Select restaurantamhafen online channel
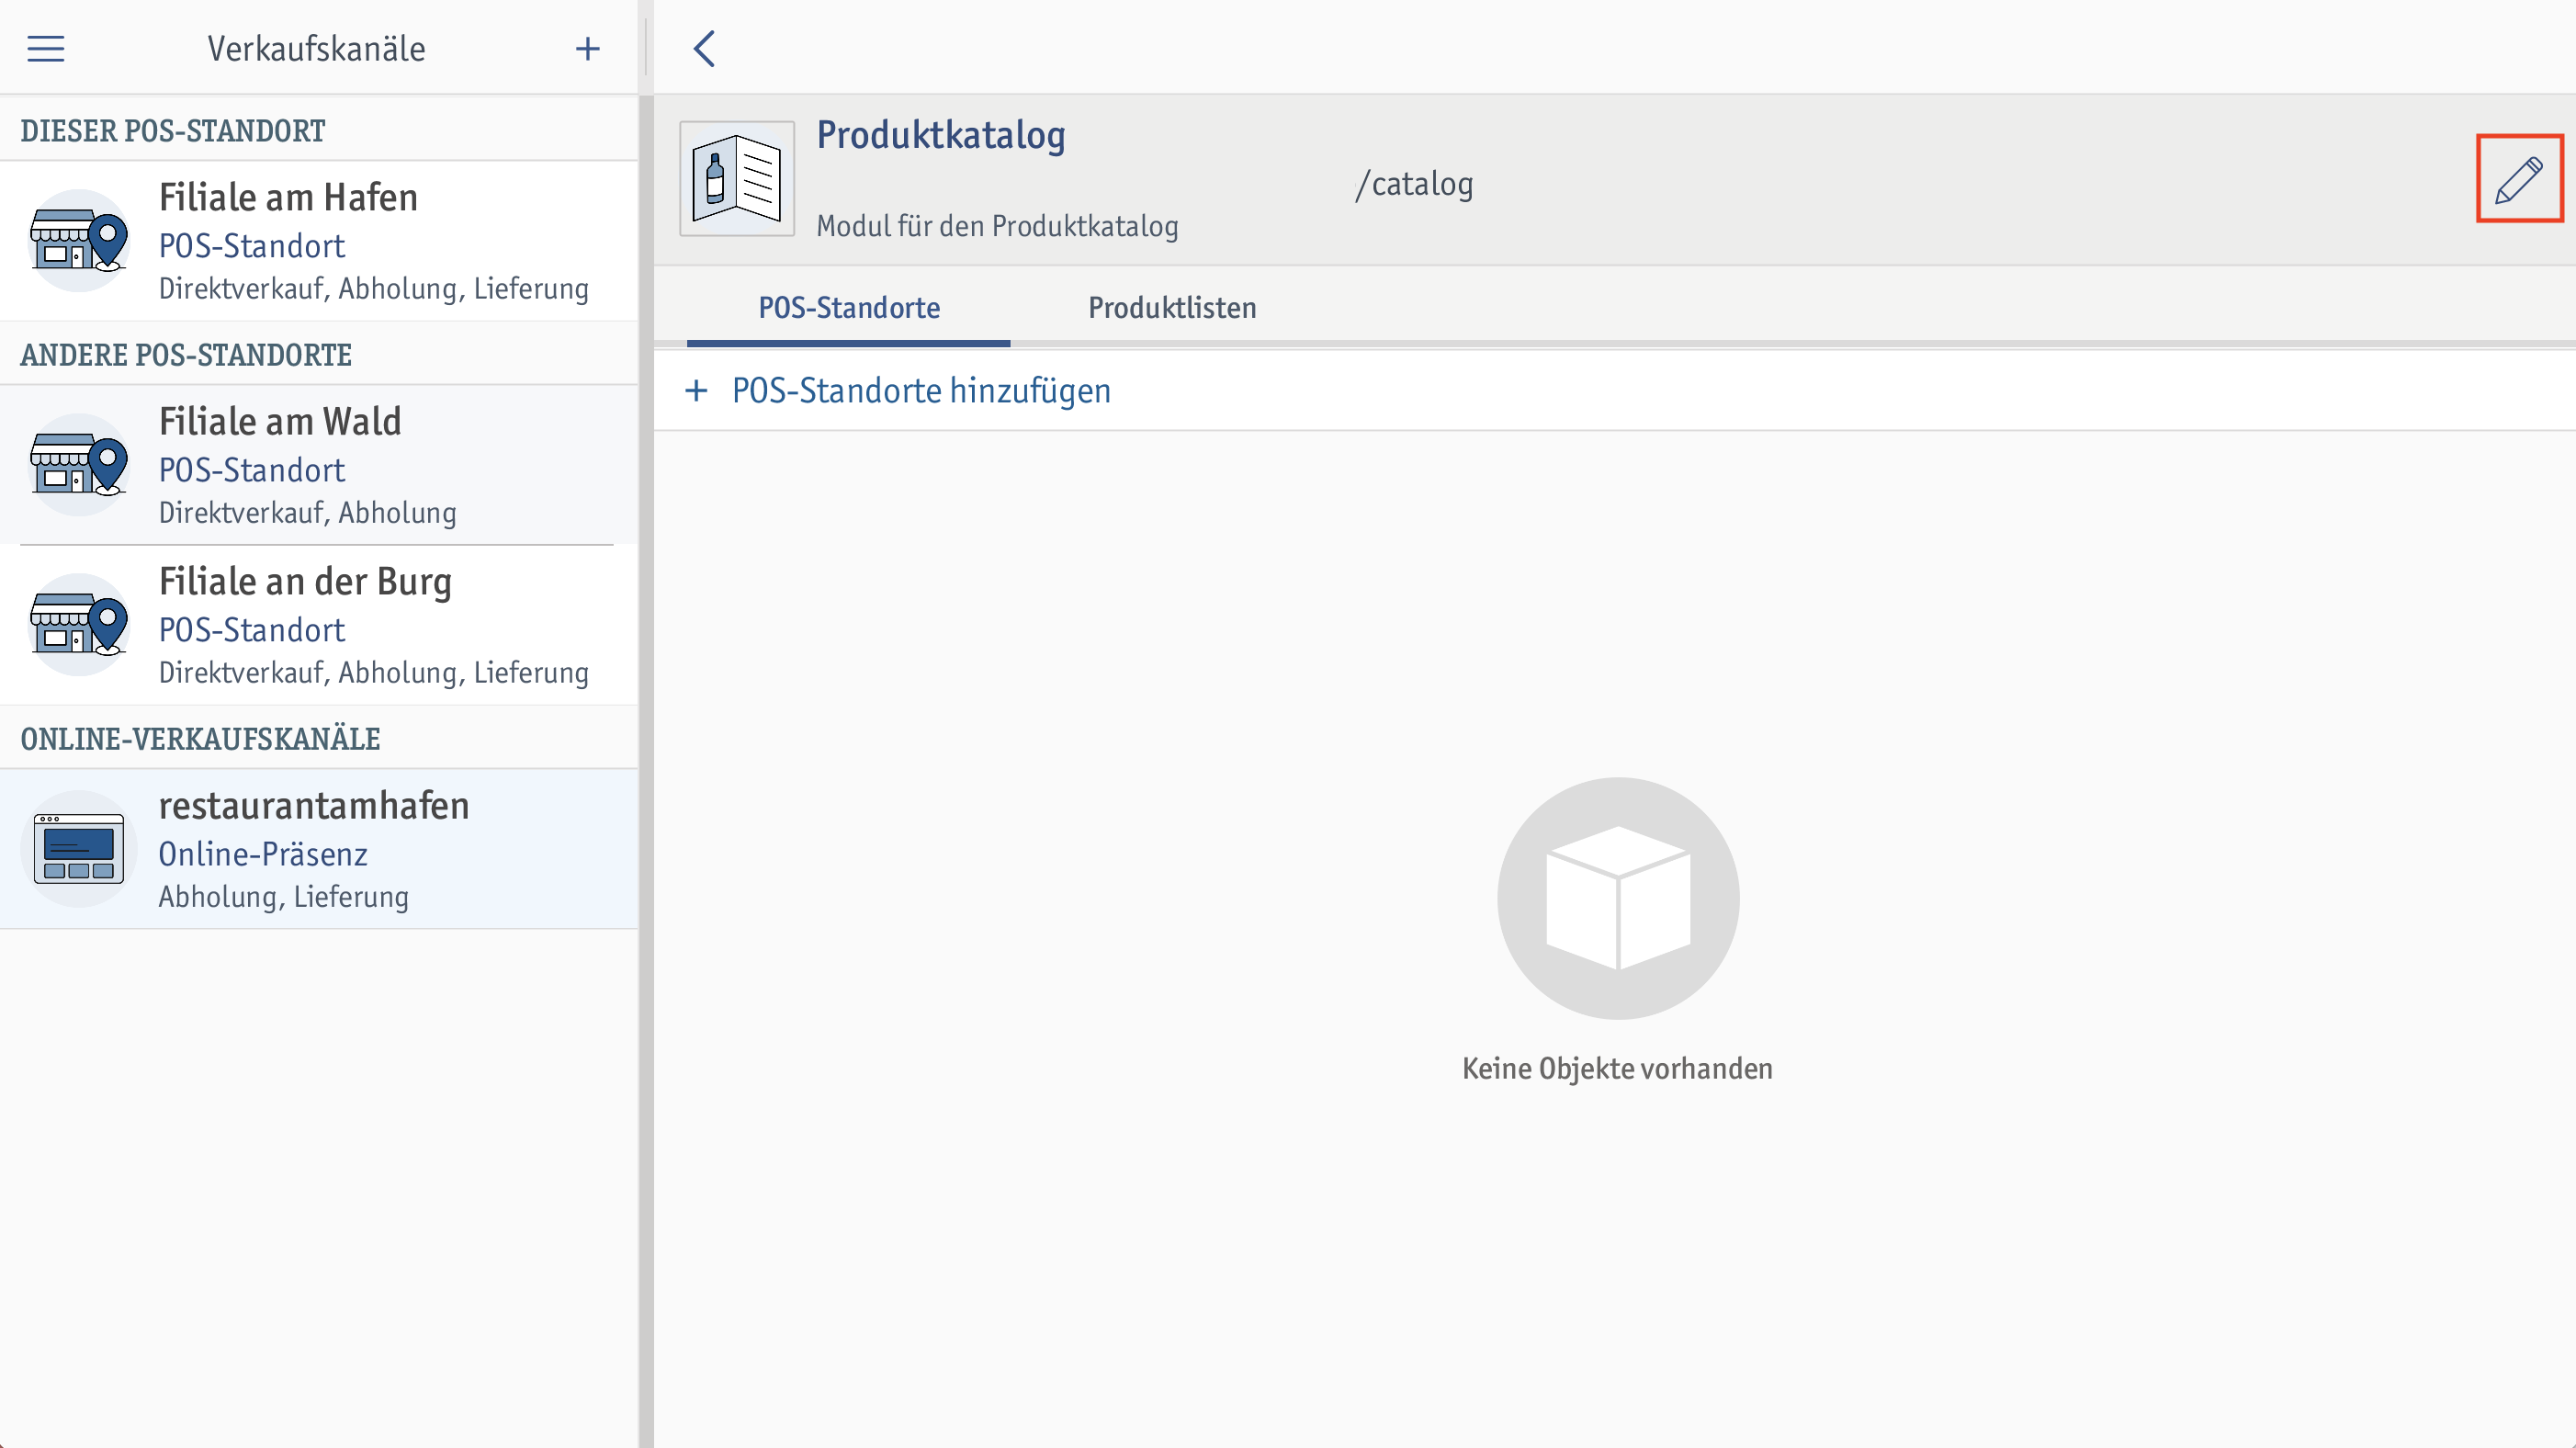This screenshot has height=1448, width=2576. [x=319, y=848]
